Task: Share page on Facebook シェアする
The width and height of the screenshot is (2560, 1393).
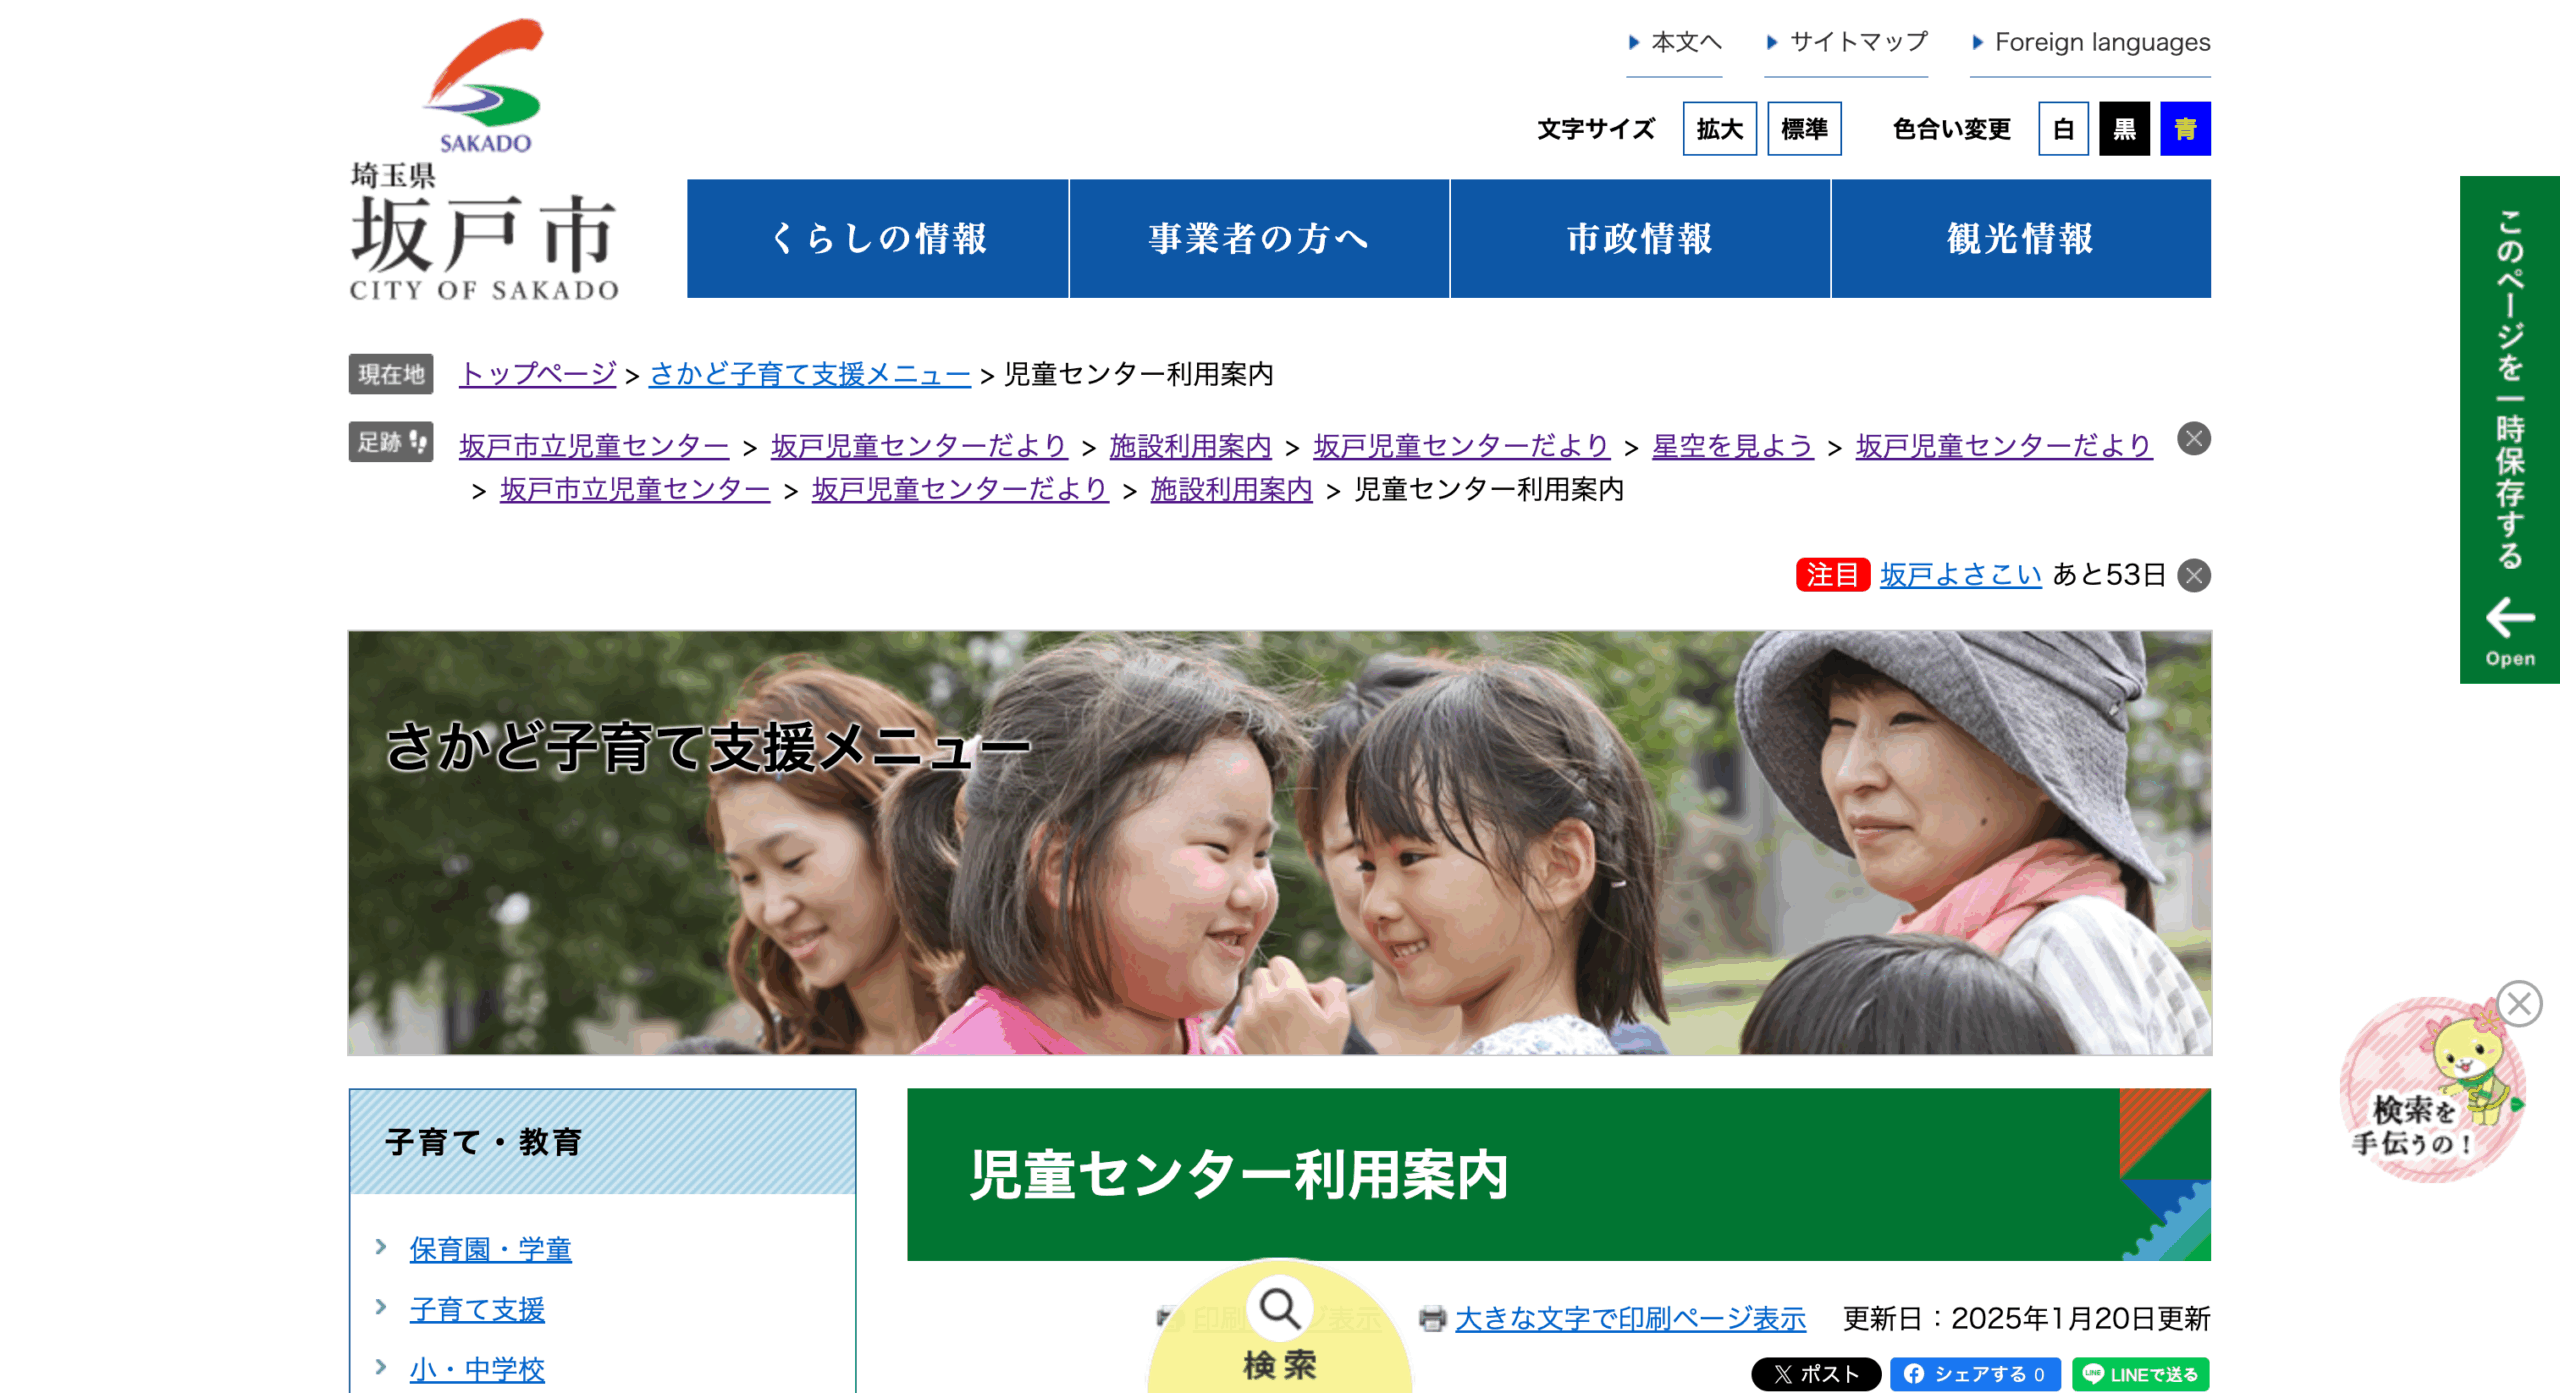Action: tap(1975, 1374)
